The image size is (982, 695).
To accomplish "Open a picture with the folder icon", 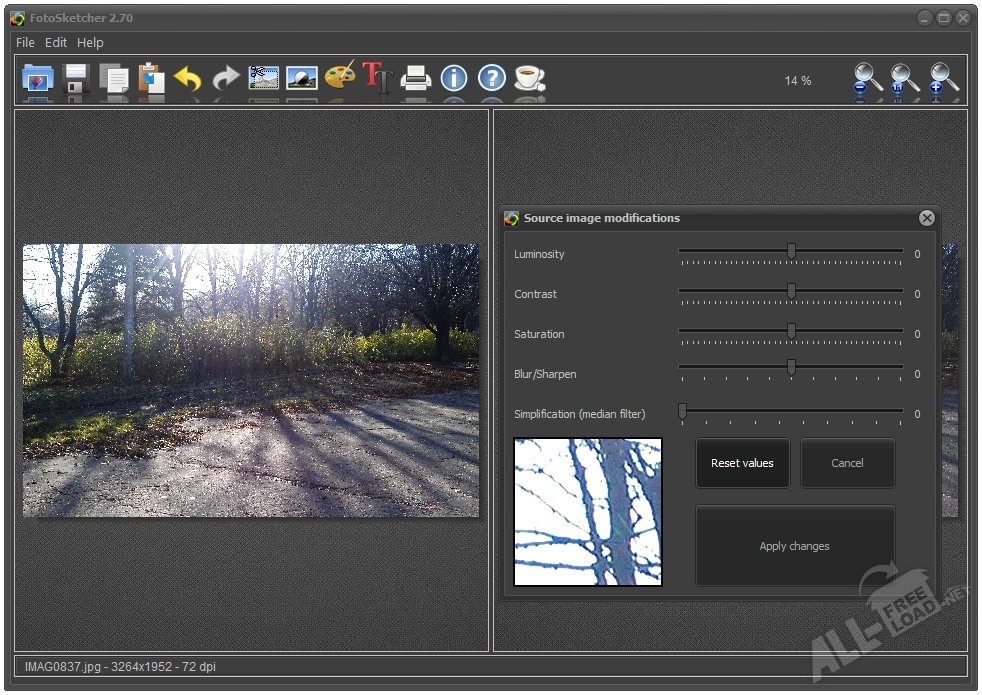I will tap(38, 79).
